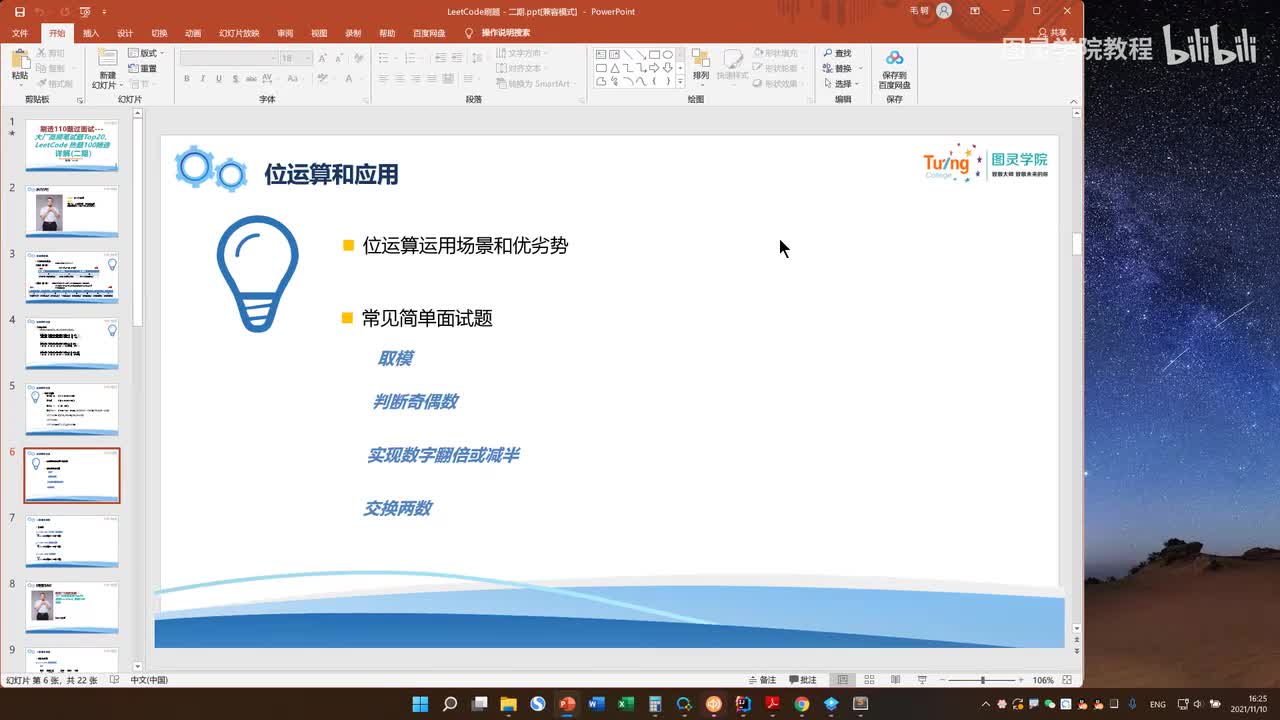This screenshot has height=720, width=1280.
Task: Switch to the Design (设计) tab
Action: pyautogui.click(x=125, y=33)
